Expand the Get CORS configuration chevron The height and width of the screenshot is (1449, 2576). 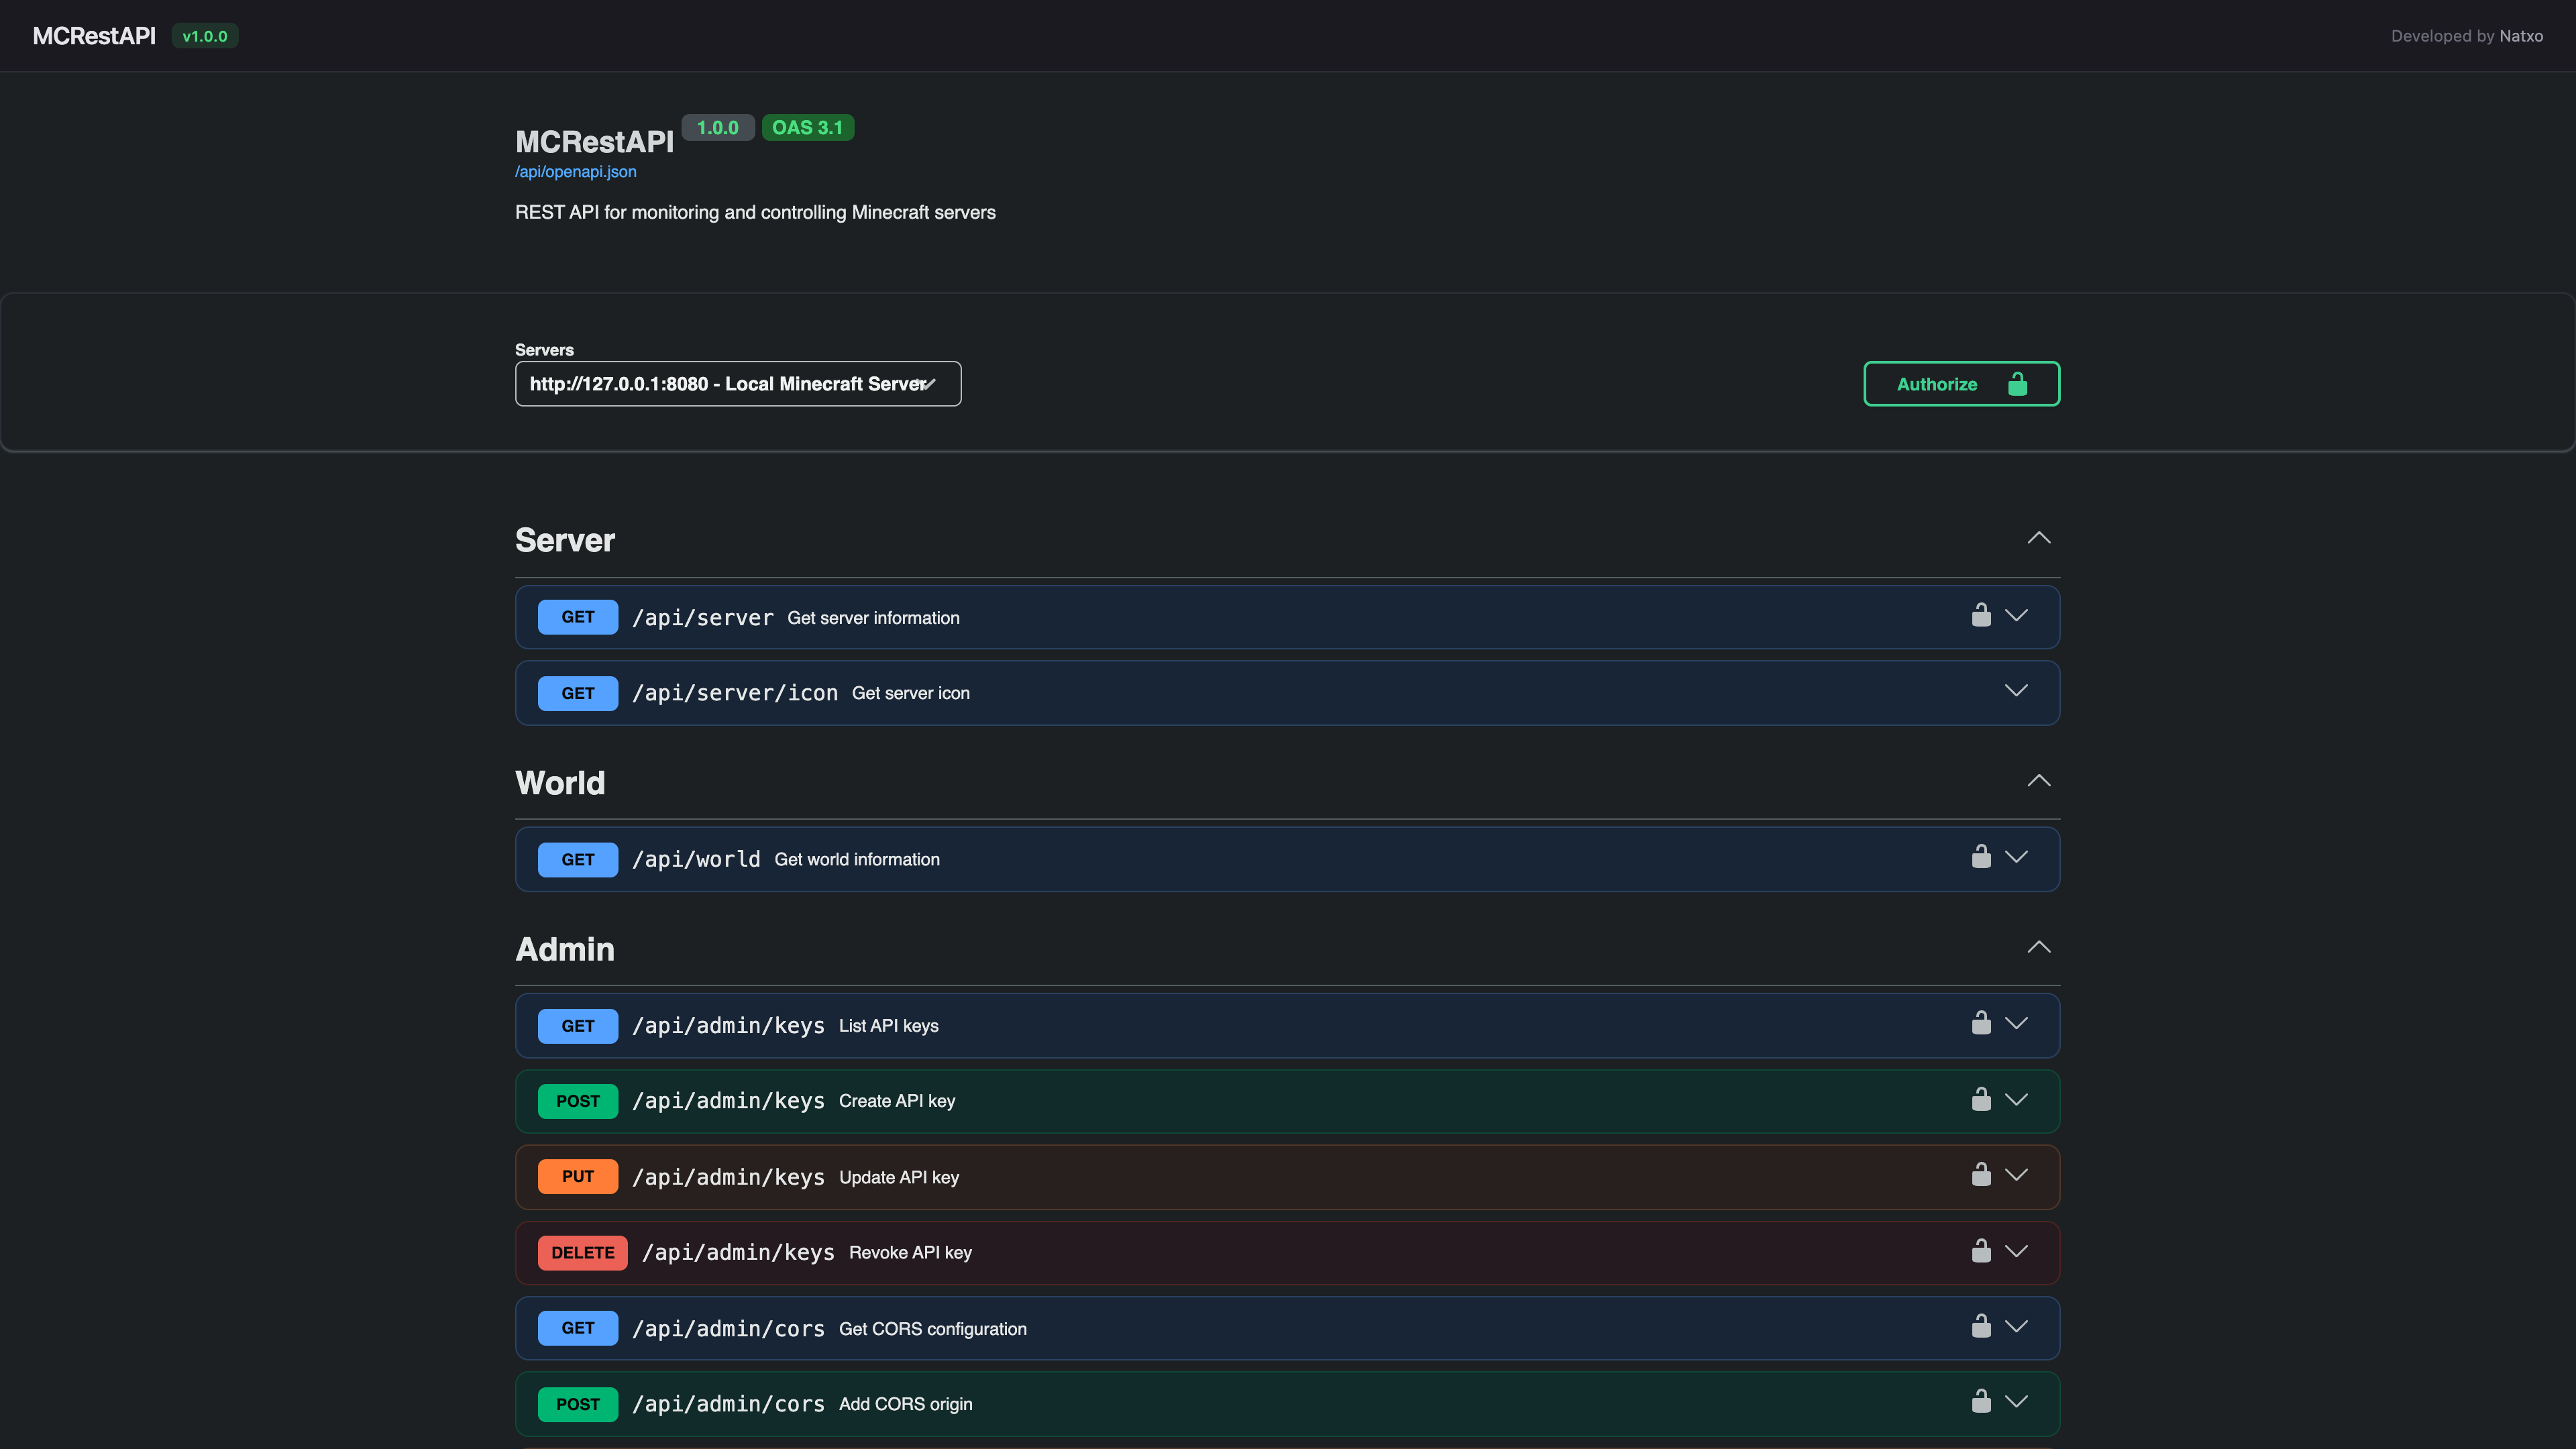pos(2016,1326)
